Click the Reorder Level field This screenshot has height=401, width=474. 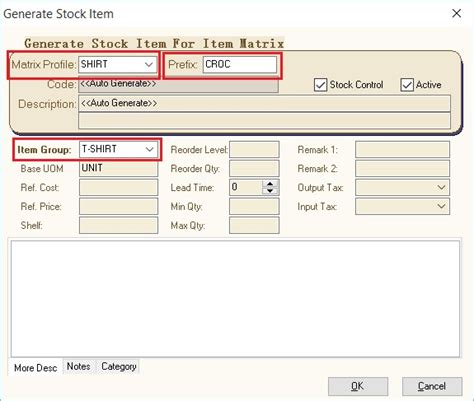point(254,150)
